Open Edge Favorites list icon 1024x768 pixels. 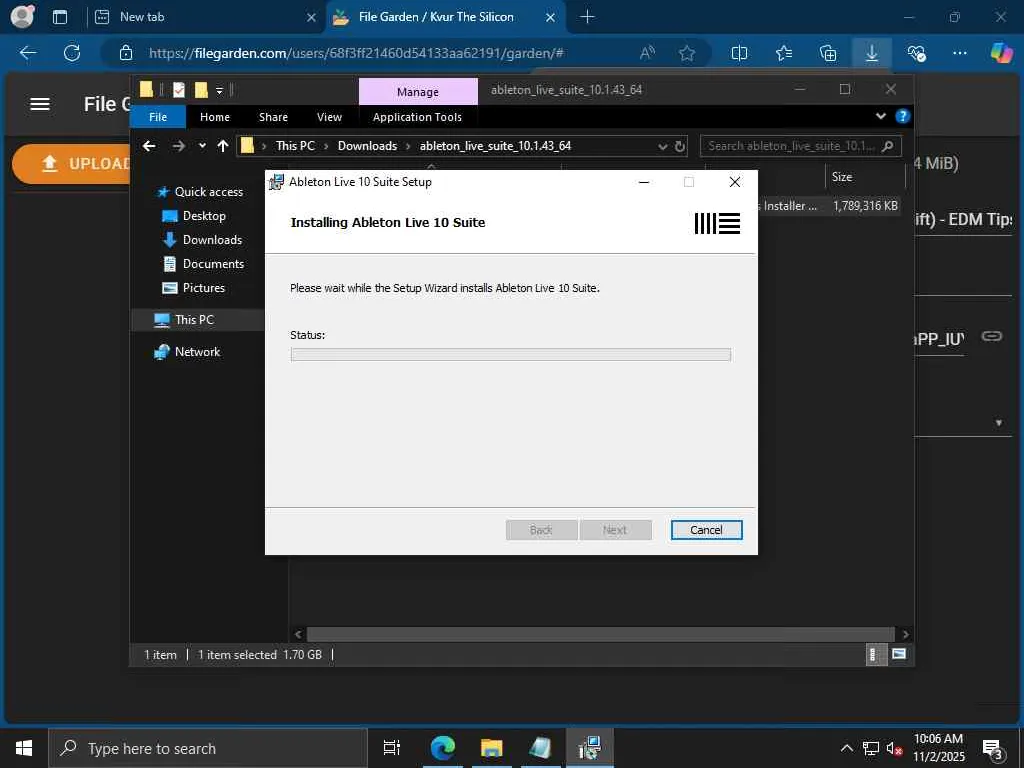pos(784,53)
